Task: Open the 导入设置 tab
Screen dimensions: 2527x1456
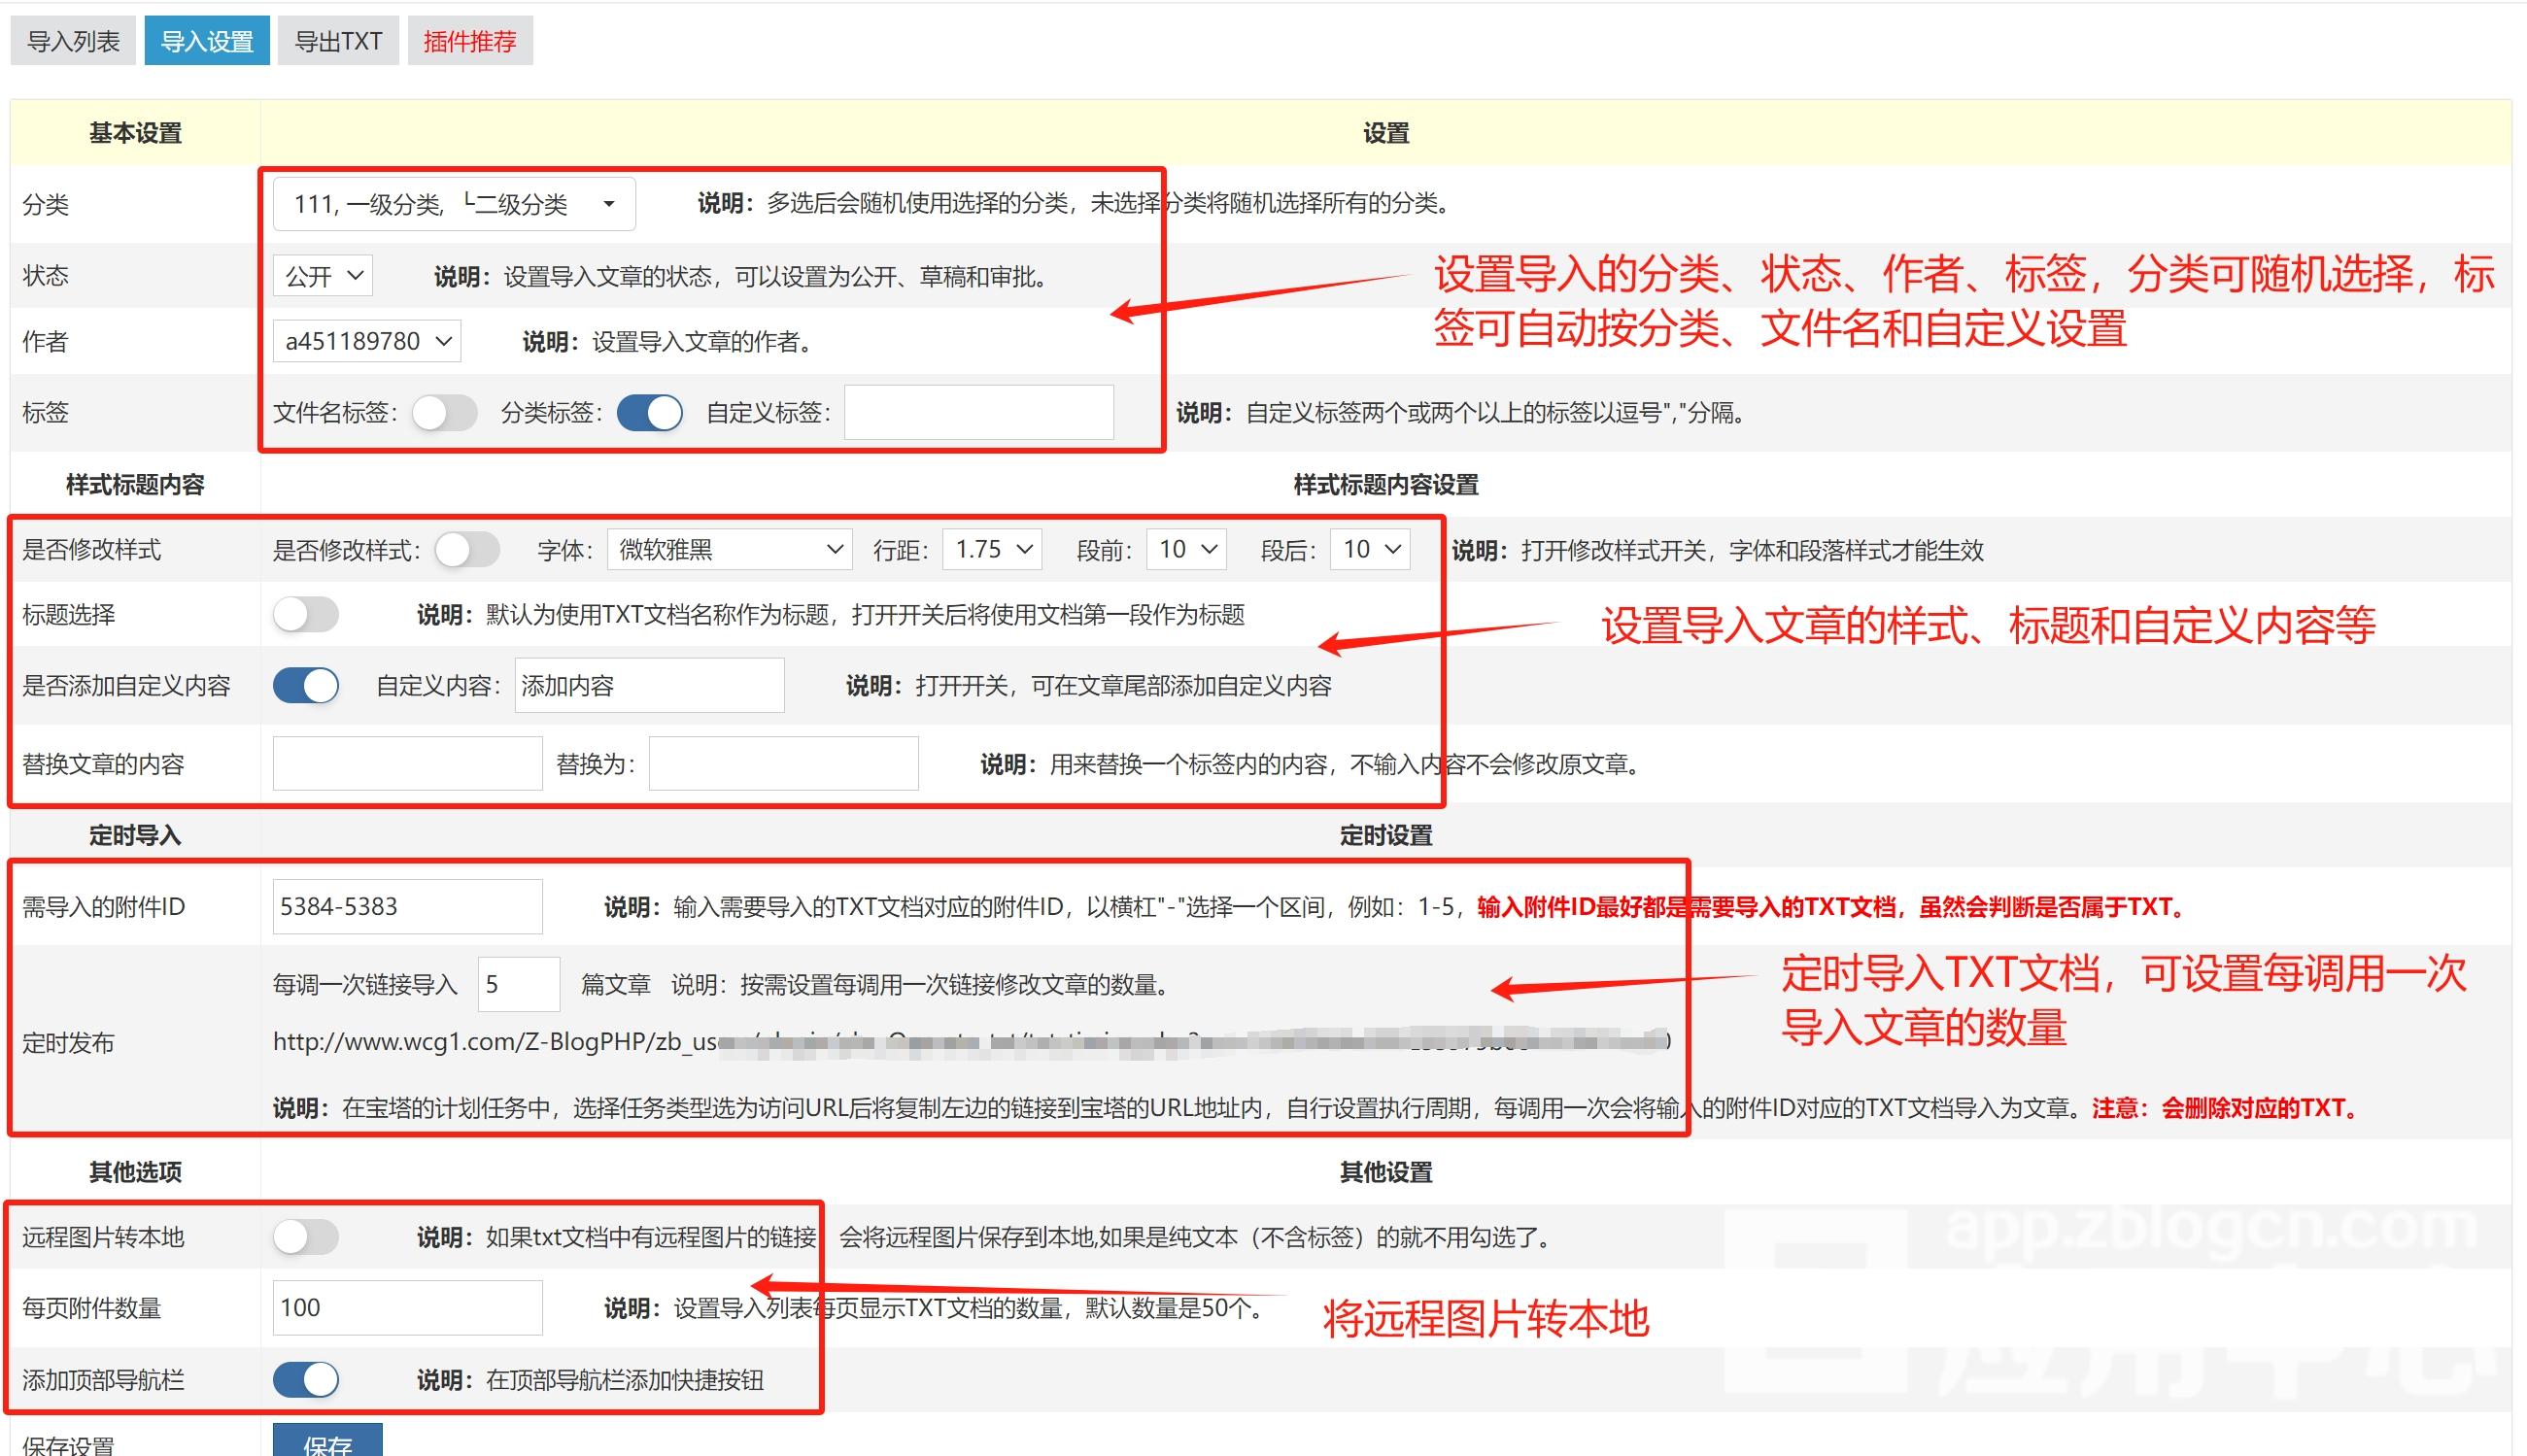Action: pyautogui.click(x=207, y=41)
